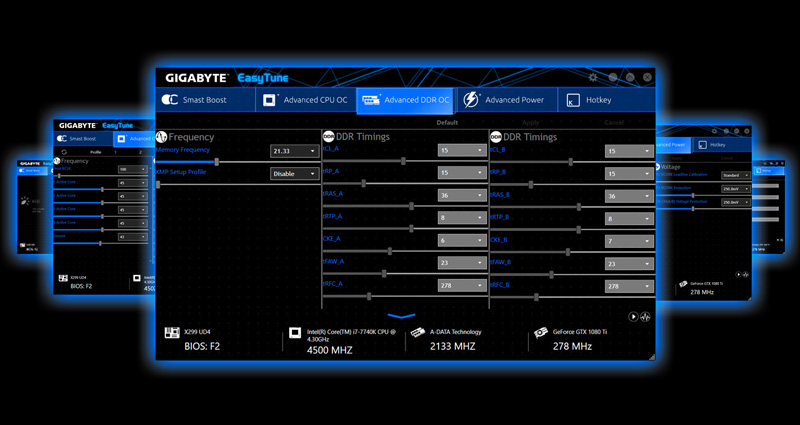Click the DDR badge icon beside the channel B DDR Timings heading
The width and height of the screenshot is (800, 425).
(x=496, y=136)
